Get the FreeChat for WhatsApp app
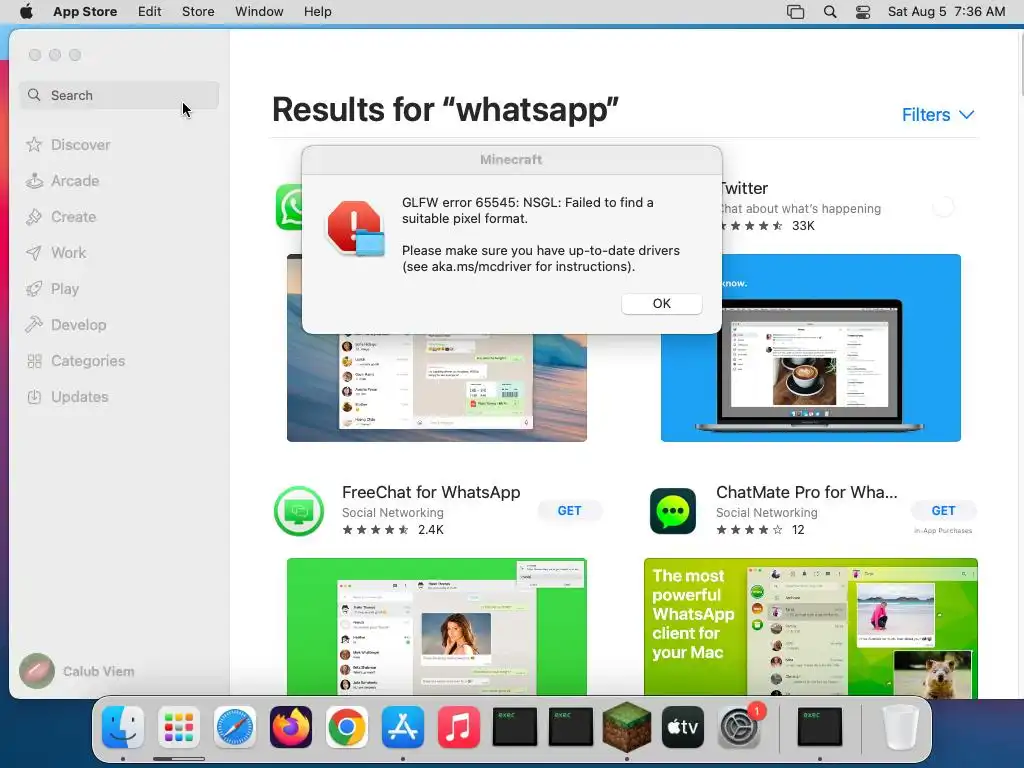 tap(569, 511)
